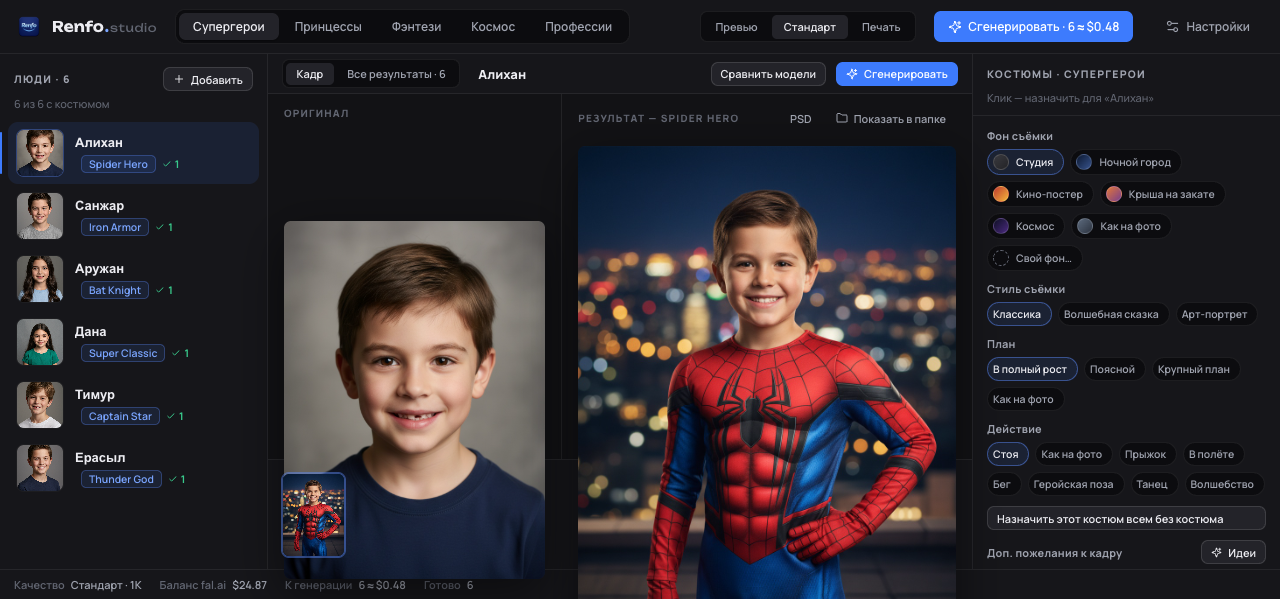Switch to the top Космос category tab

(x=493, y=27)
